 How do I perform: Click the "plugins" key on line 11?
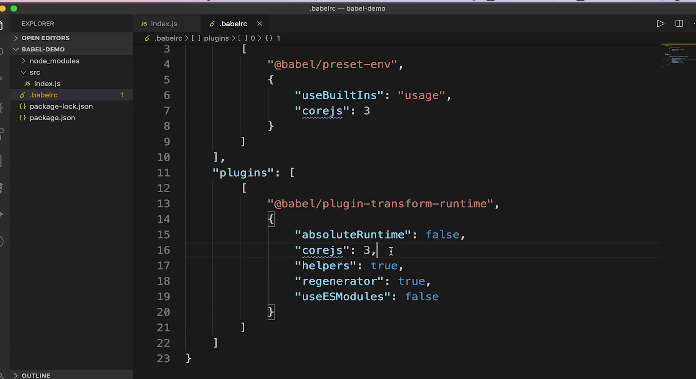[x=243, y=173]
